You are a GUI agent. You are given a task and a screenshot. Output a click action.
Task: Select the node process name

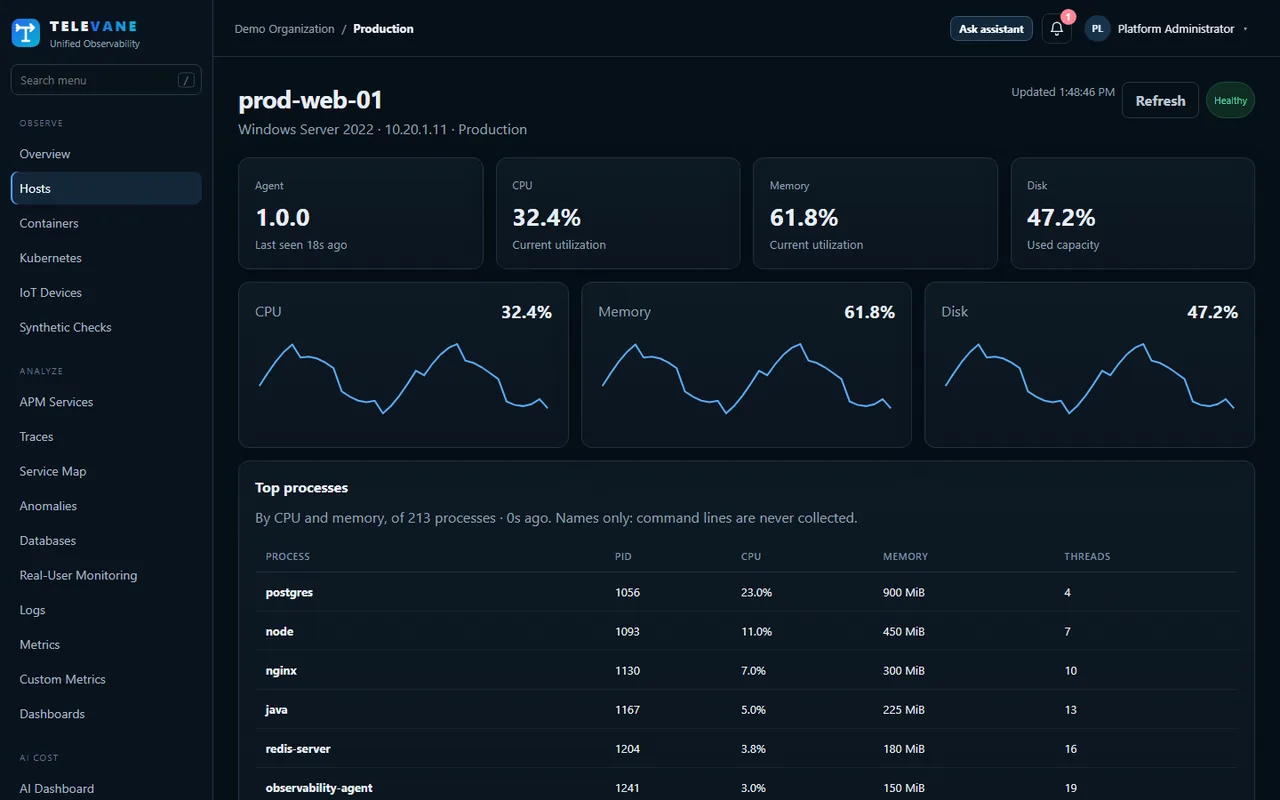280,632
